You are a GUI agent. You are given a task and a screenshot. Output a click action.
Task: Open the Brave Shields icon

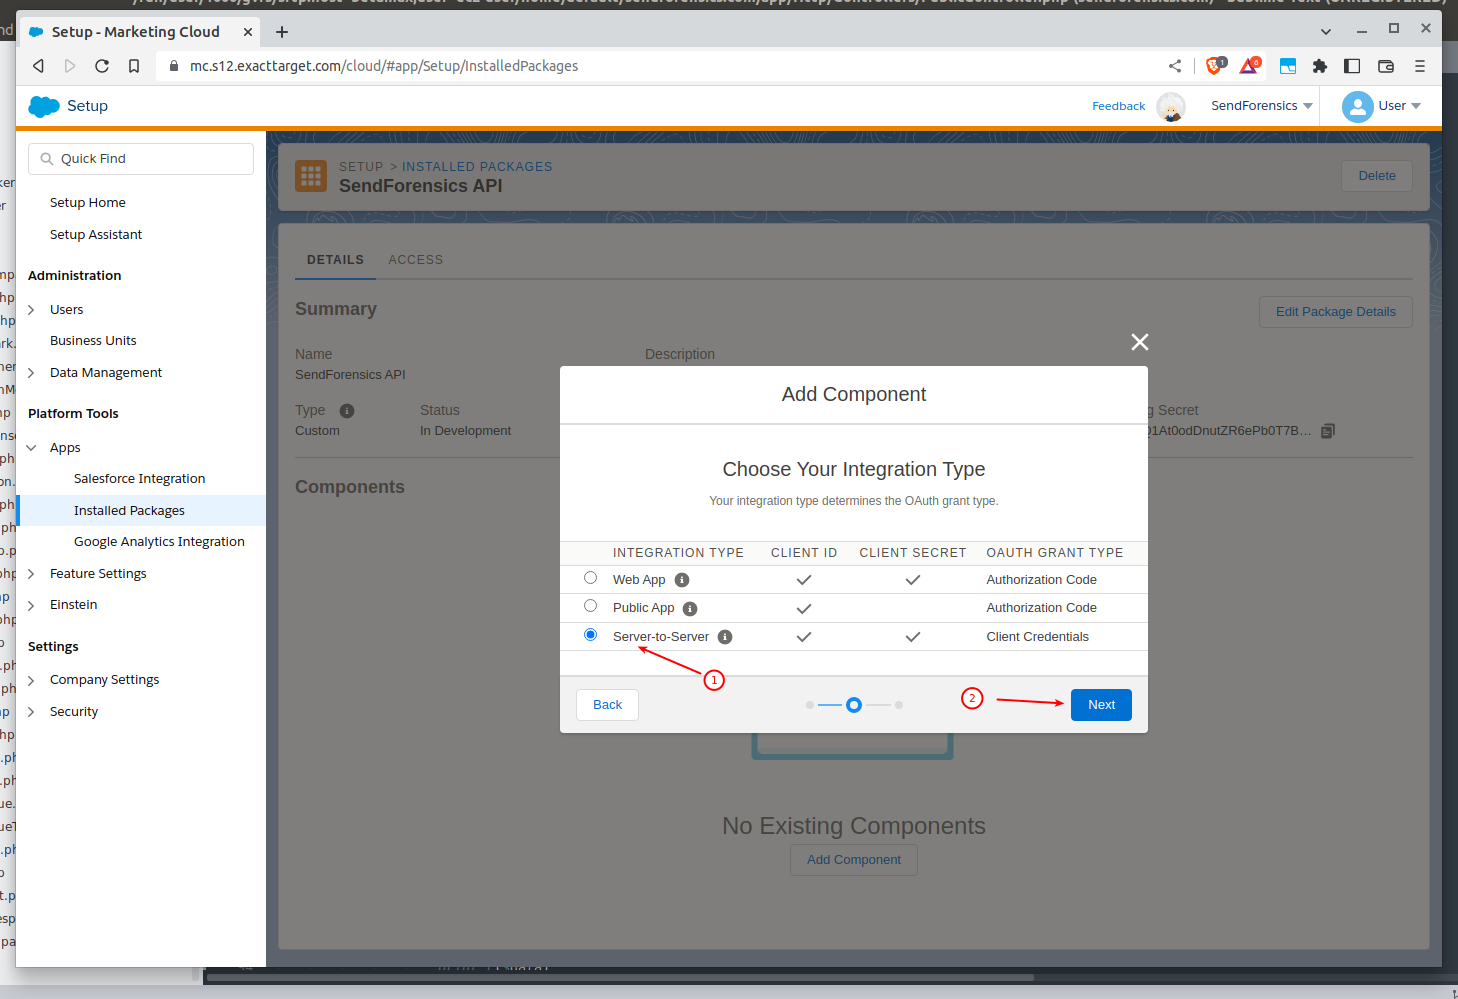[1215, 66]
